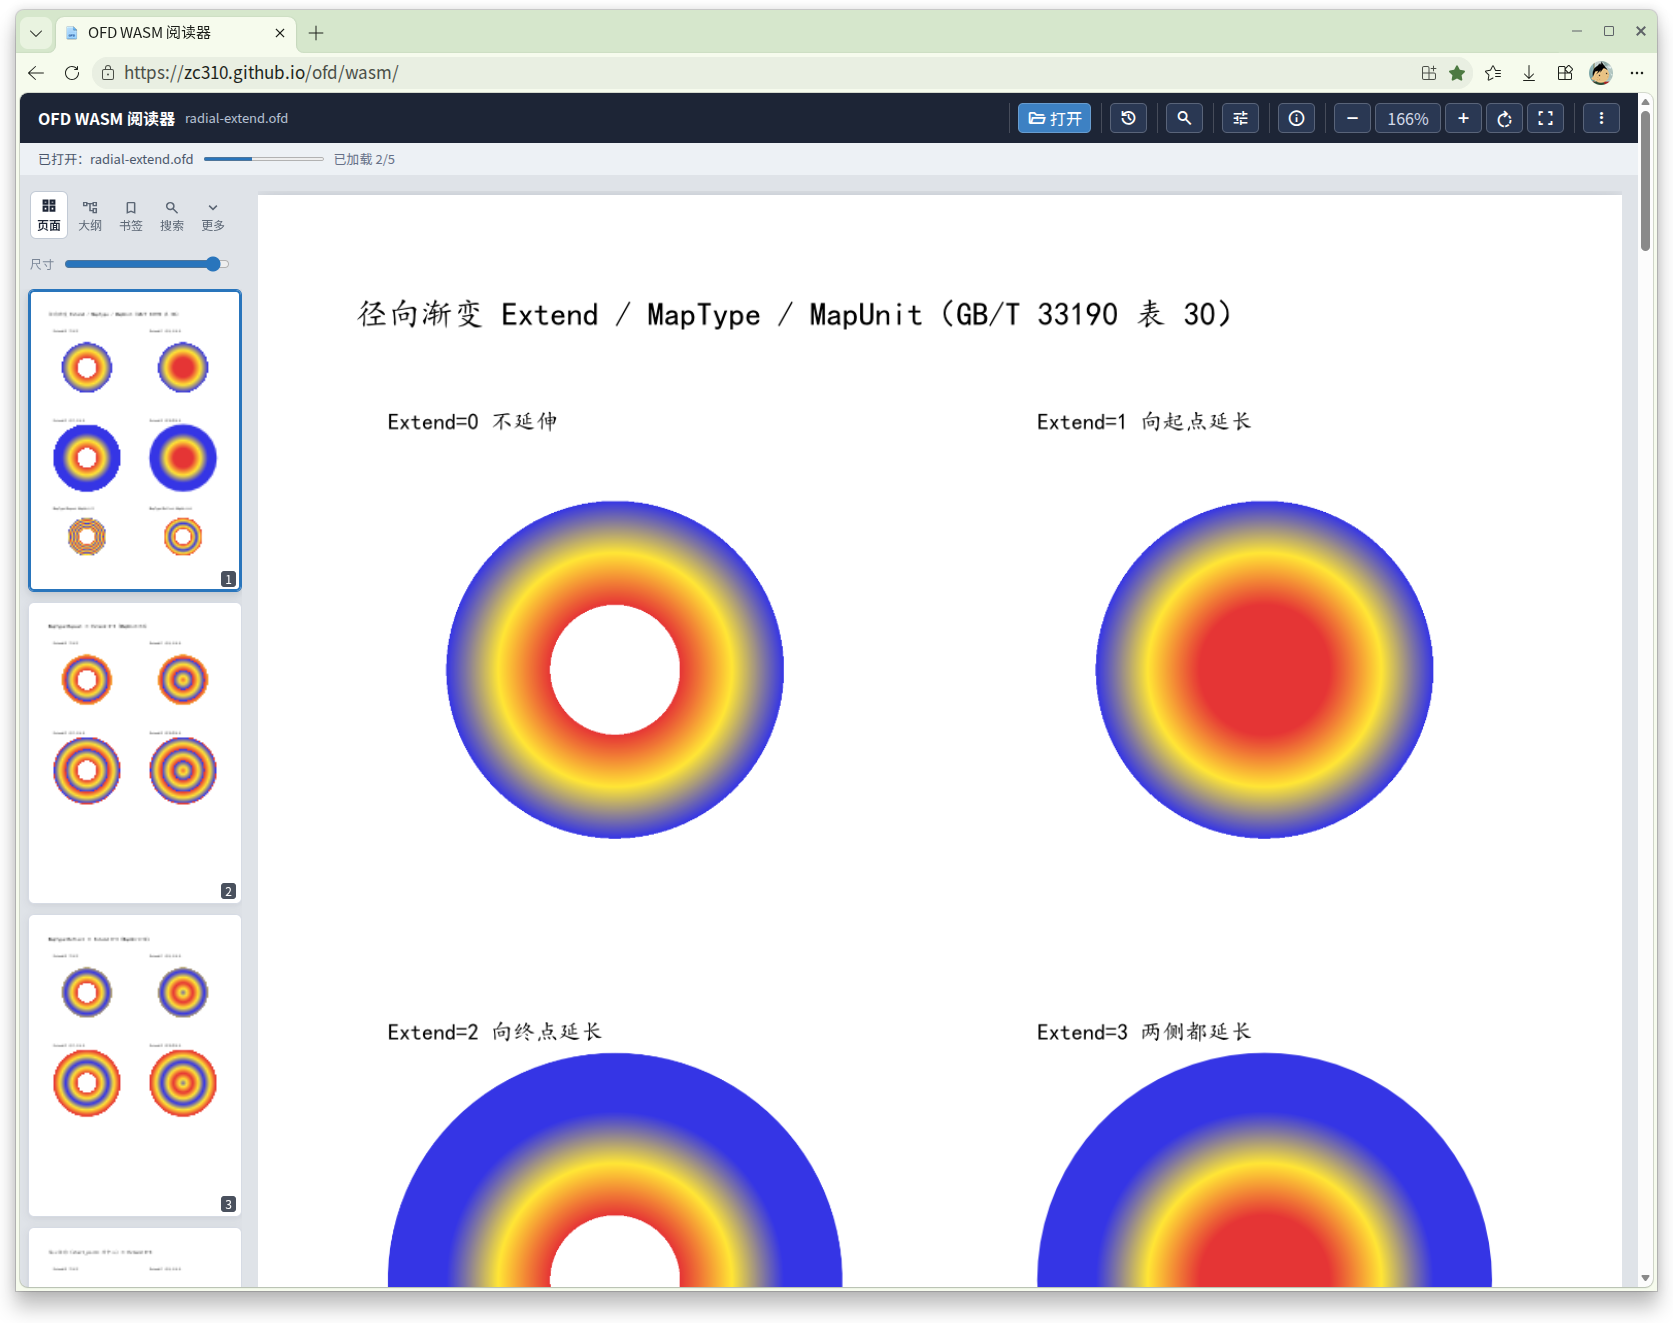Enter fullscreen mode
The image size is (1673, 1323).
pyautogui.click(x=1545, y=118)
